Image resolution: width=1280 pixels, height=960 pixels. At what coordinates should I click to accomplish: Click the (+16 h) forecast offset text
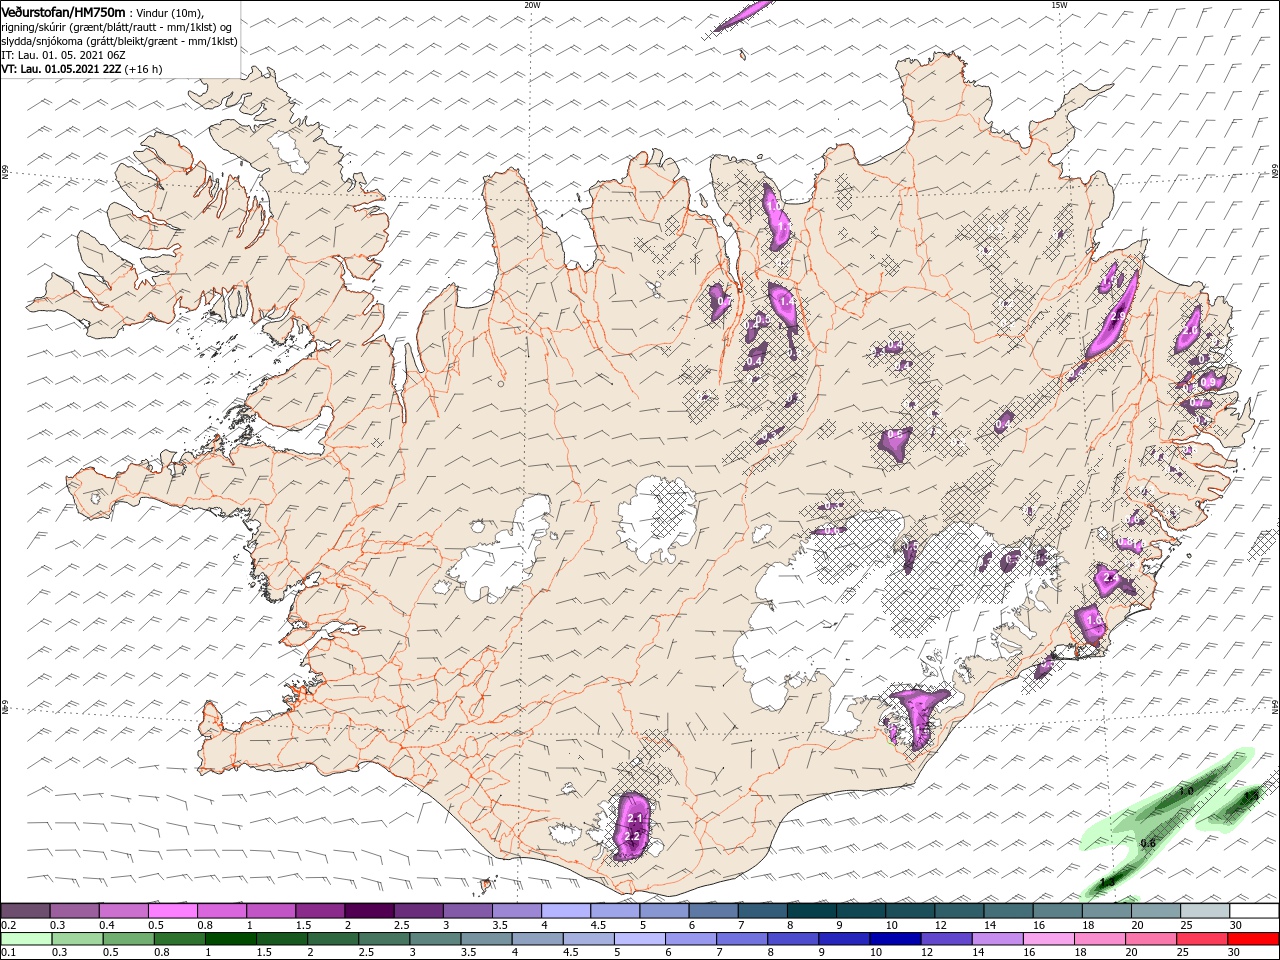click(x=143, y=69)
